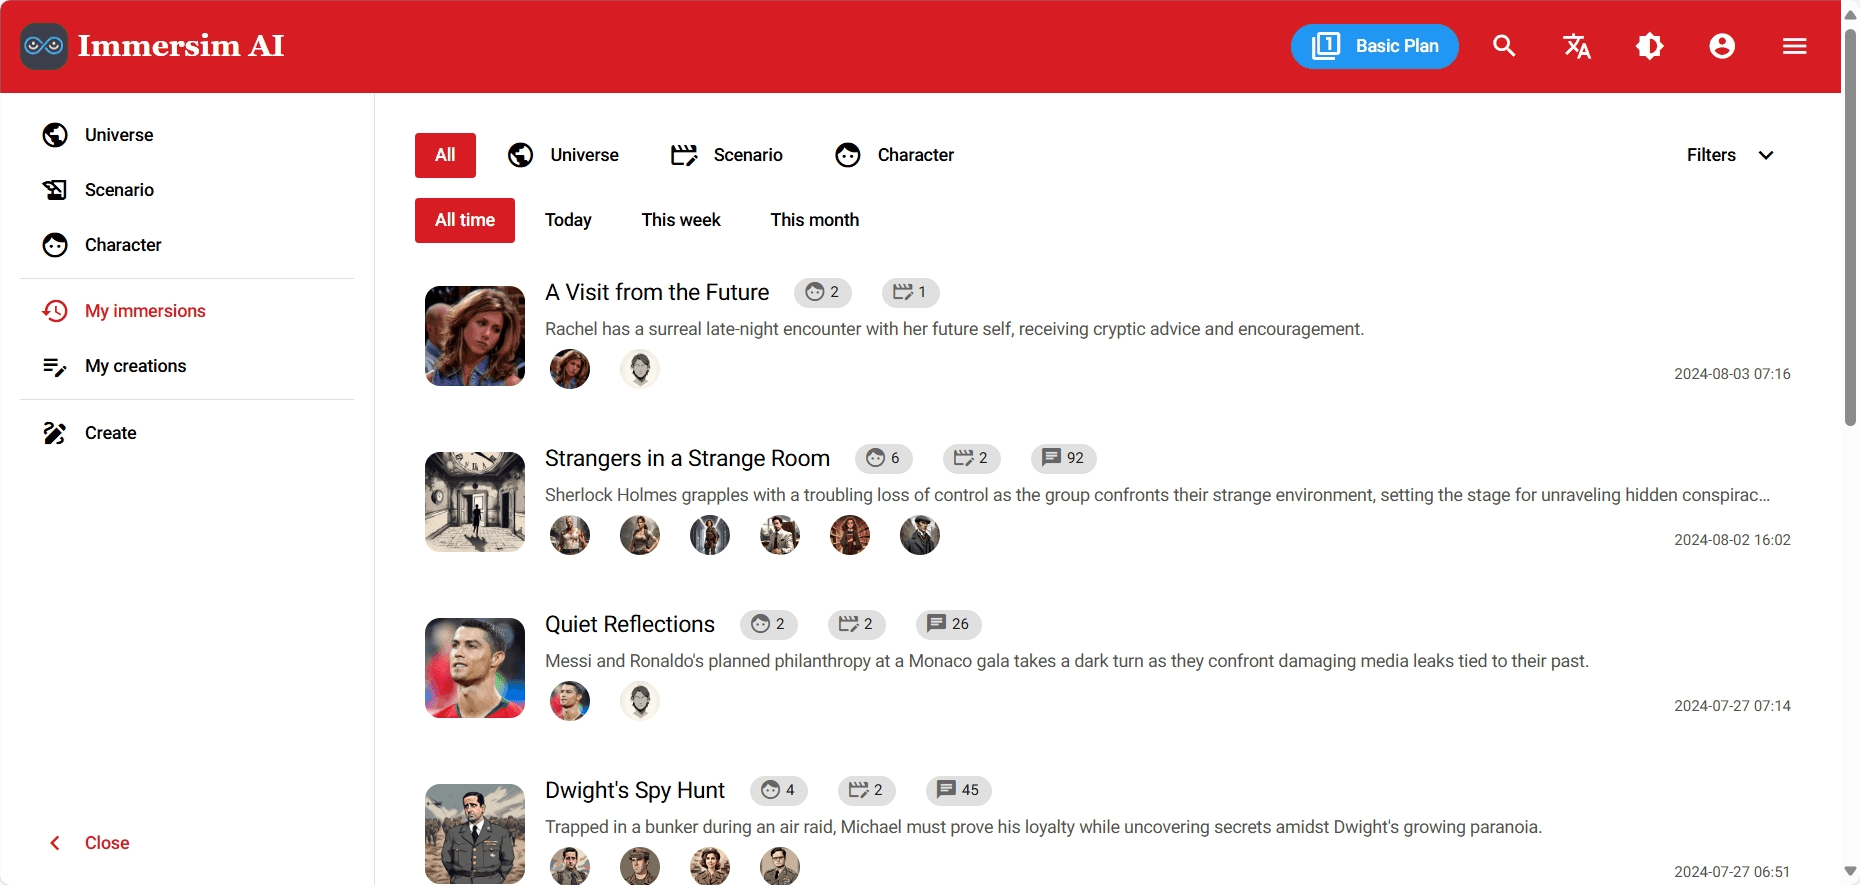Switch to the Scenario filter tab
Screen dimensions: 1860x885
tap(727, 155)
